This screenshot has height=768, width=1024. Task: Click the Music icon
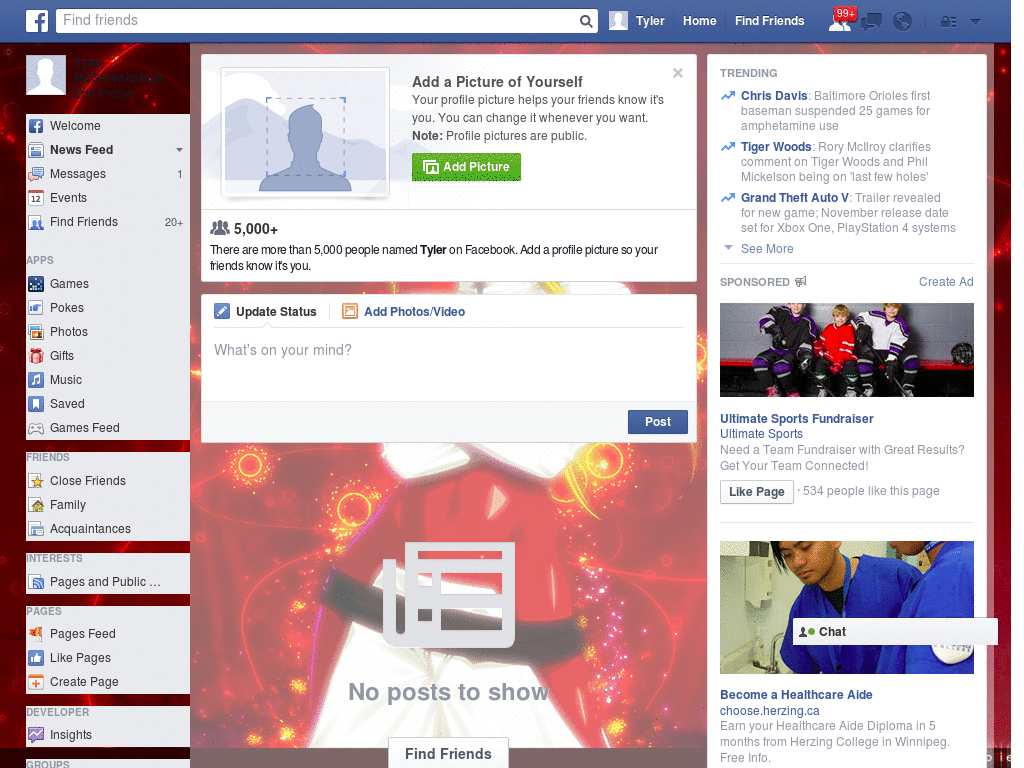pyautogui.click(x=36, y=380)
